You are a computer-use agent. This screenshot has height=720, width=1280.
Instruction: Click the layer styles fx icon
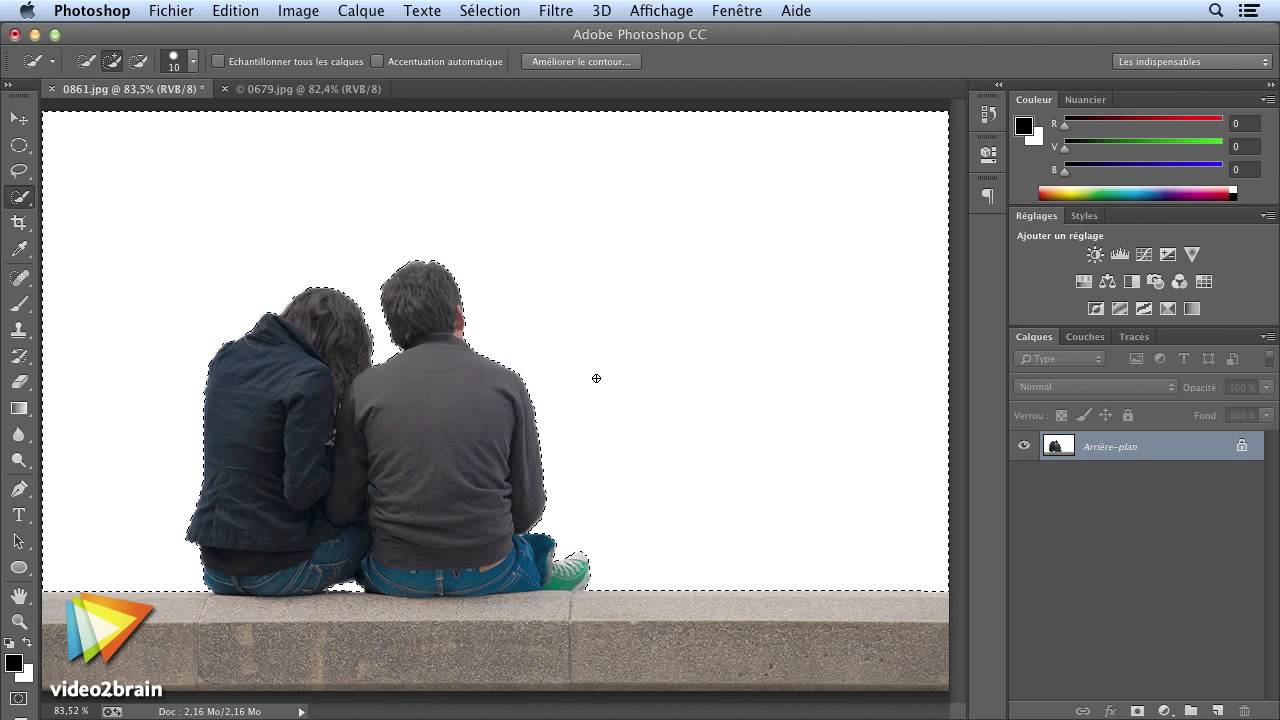pos(1110,711)
